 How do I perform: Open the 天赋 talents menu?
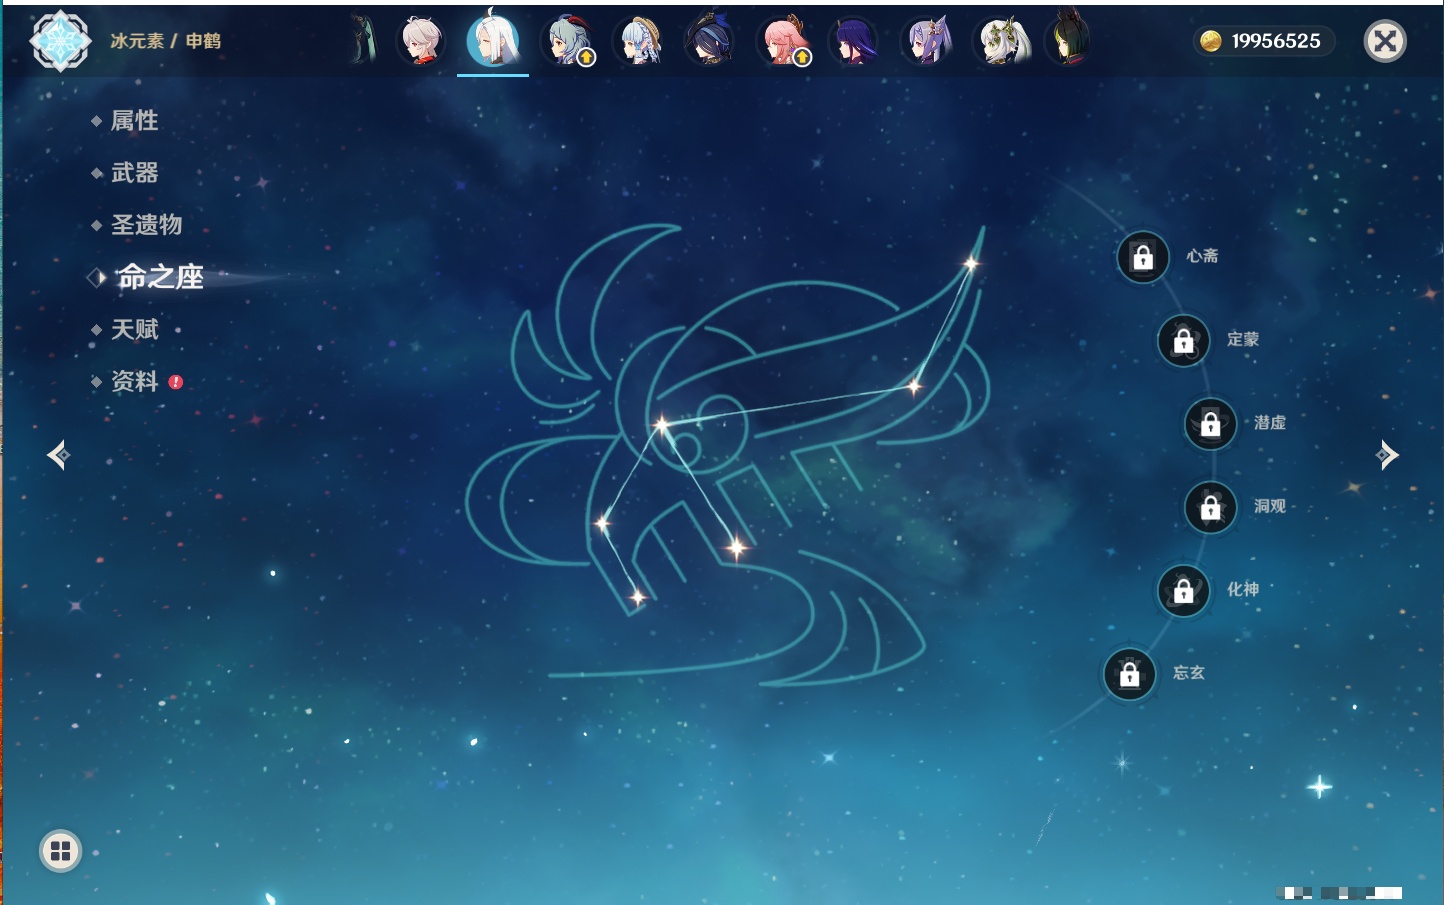click(134, 329)
